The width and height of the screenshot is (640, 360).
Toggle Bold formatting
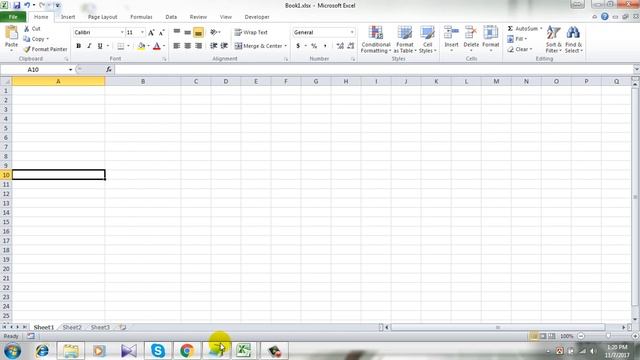click(x=78, y=46)
